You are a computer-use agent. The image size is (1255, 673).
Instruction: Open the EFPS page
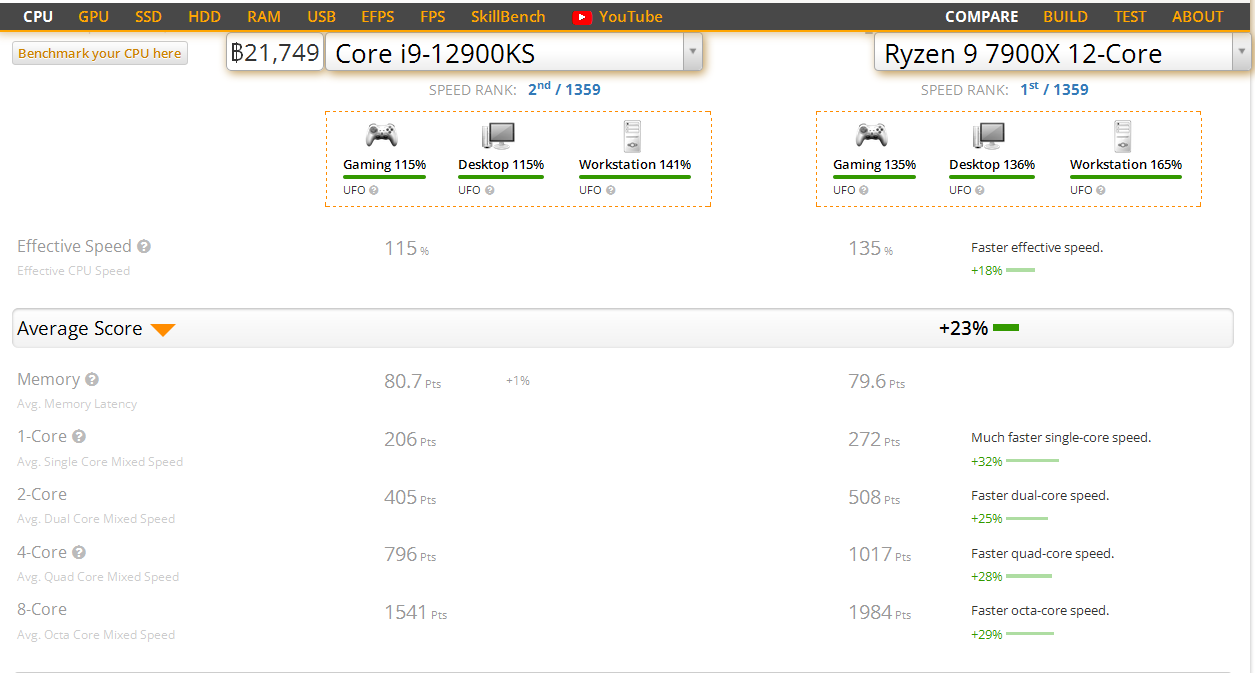coord(378,16)
